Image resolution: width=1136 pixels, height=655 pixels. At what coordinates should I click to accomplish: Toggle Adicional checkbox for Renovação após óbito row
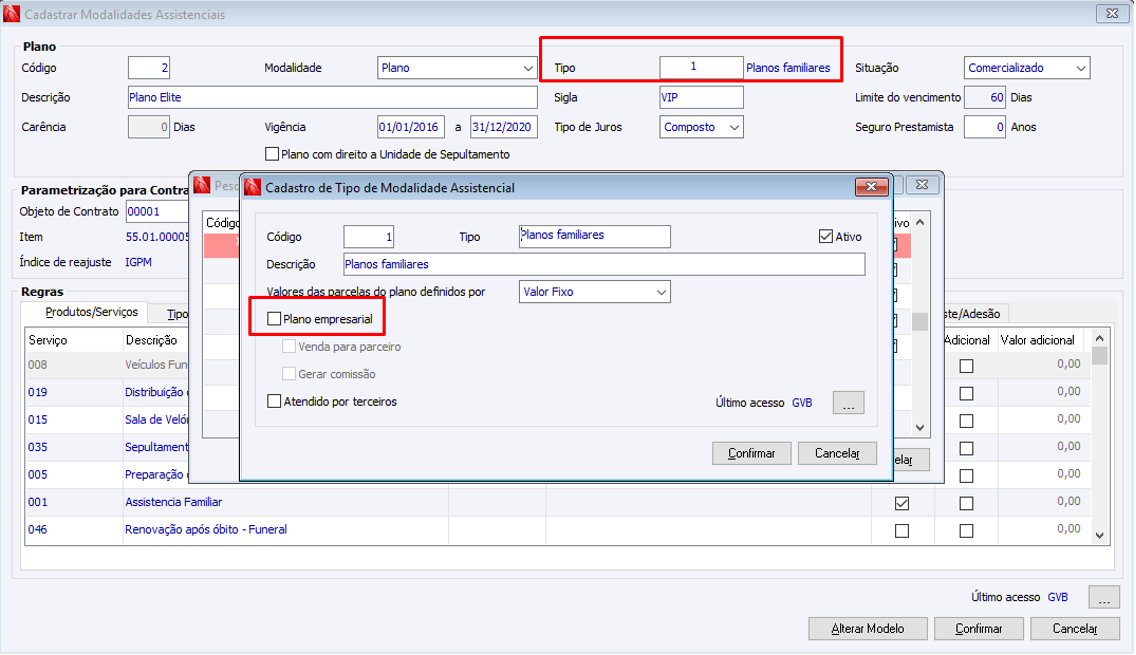point(966,530)
